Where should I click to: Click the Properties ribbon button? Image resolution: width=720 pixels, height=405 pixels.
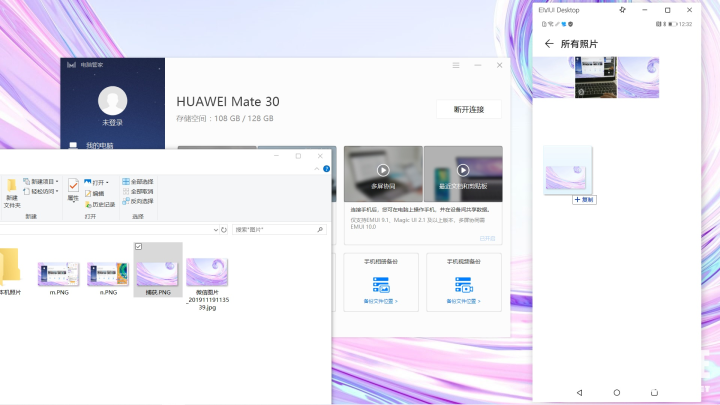point(73,191)
